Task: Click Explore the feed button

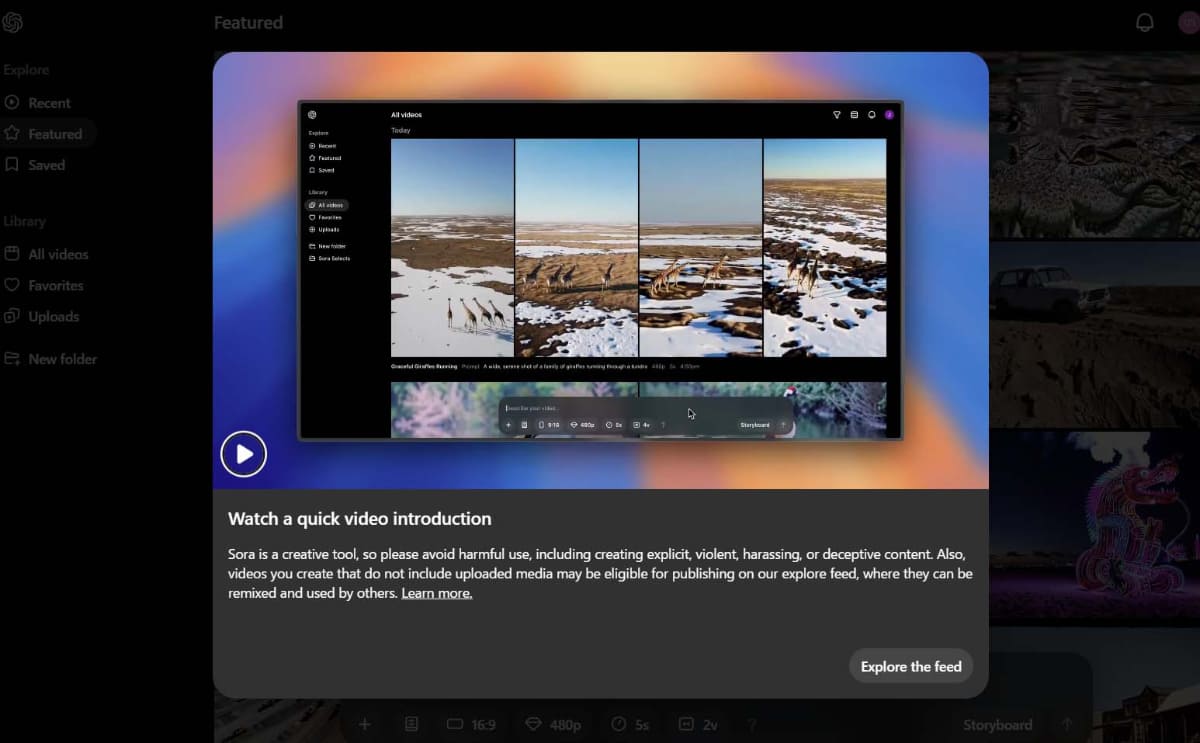Action: coord(911,666)
